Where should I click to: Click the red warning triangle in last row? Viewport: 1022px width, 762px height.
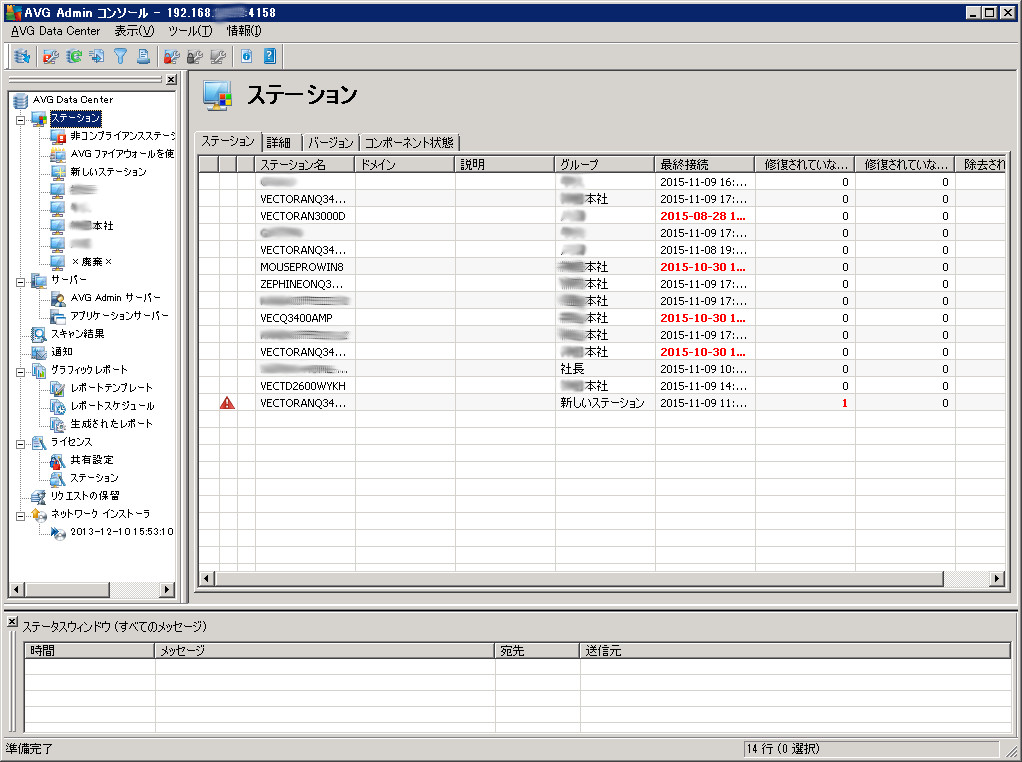pyautogui.click(x=227, y=403)
